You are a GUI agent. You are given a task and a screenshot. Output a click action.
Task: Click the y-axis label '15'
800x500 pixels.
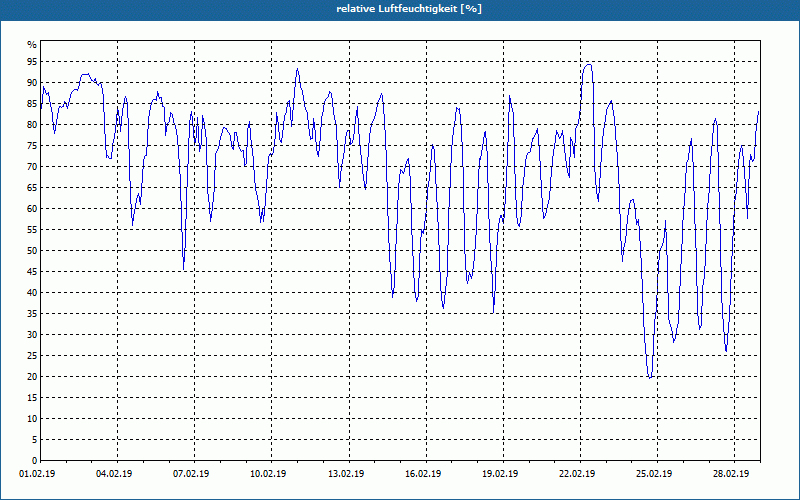[x=32, y=397]
